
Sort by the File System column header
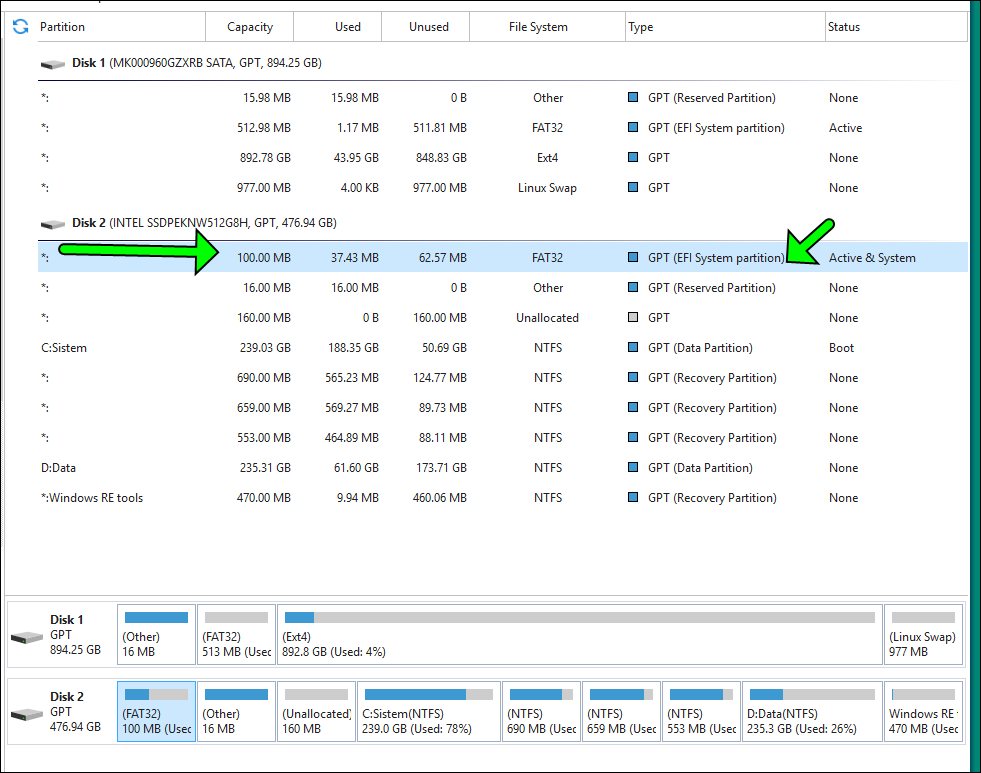coord(538,27)
